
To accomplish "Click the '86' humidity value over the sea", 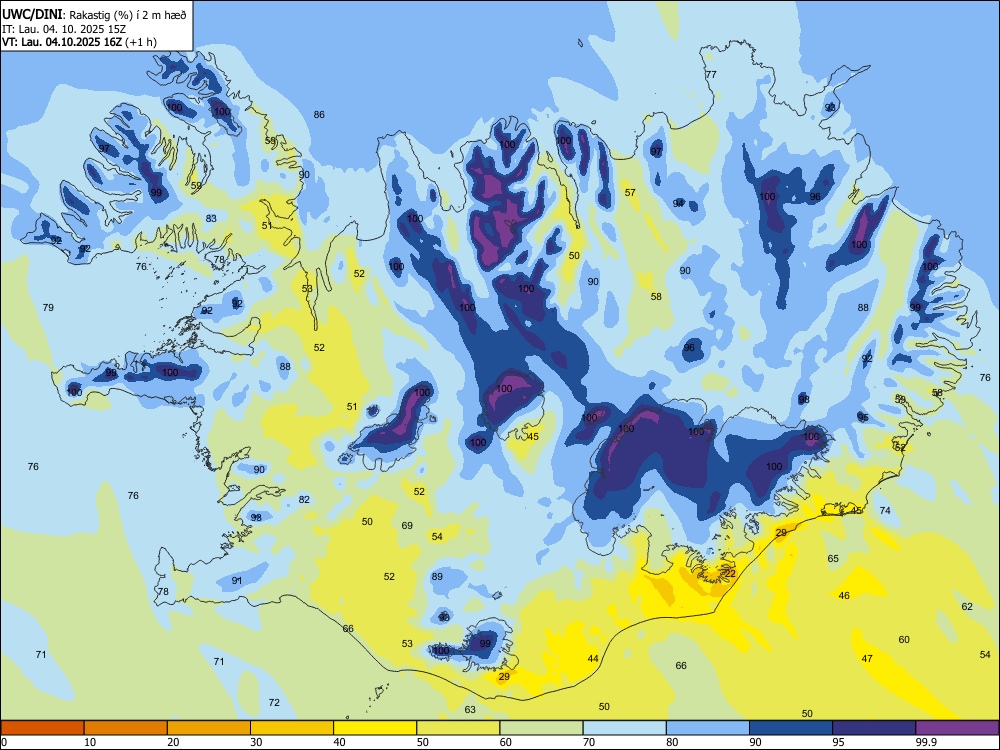I will point(319,115).
